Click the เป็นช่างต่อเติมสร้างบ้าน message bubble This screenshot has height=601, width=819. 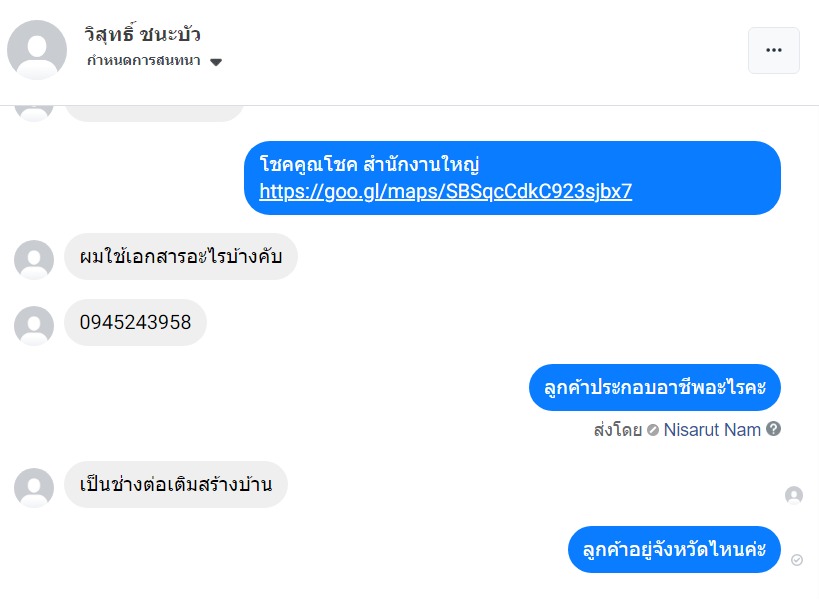(175, 485)
